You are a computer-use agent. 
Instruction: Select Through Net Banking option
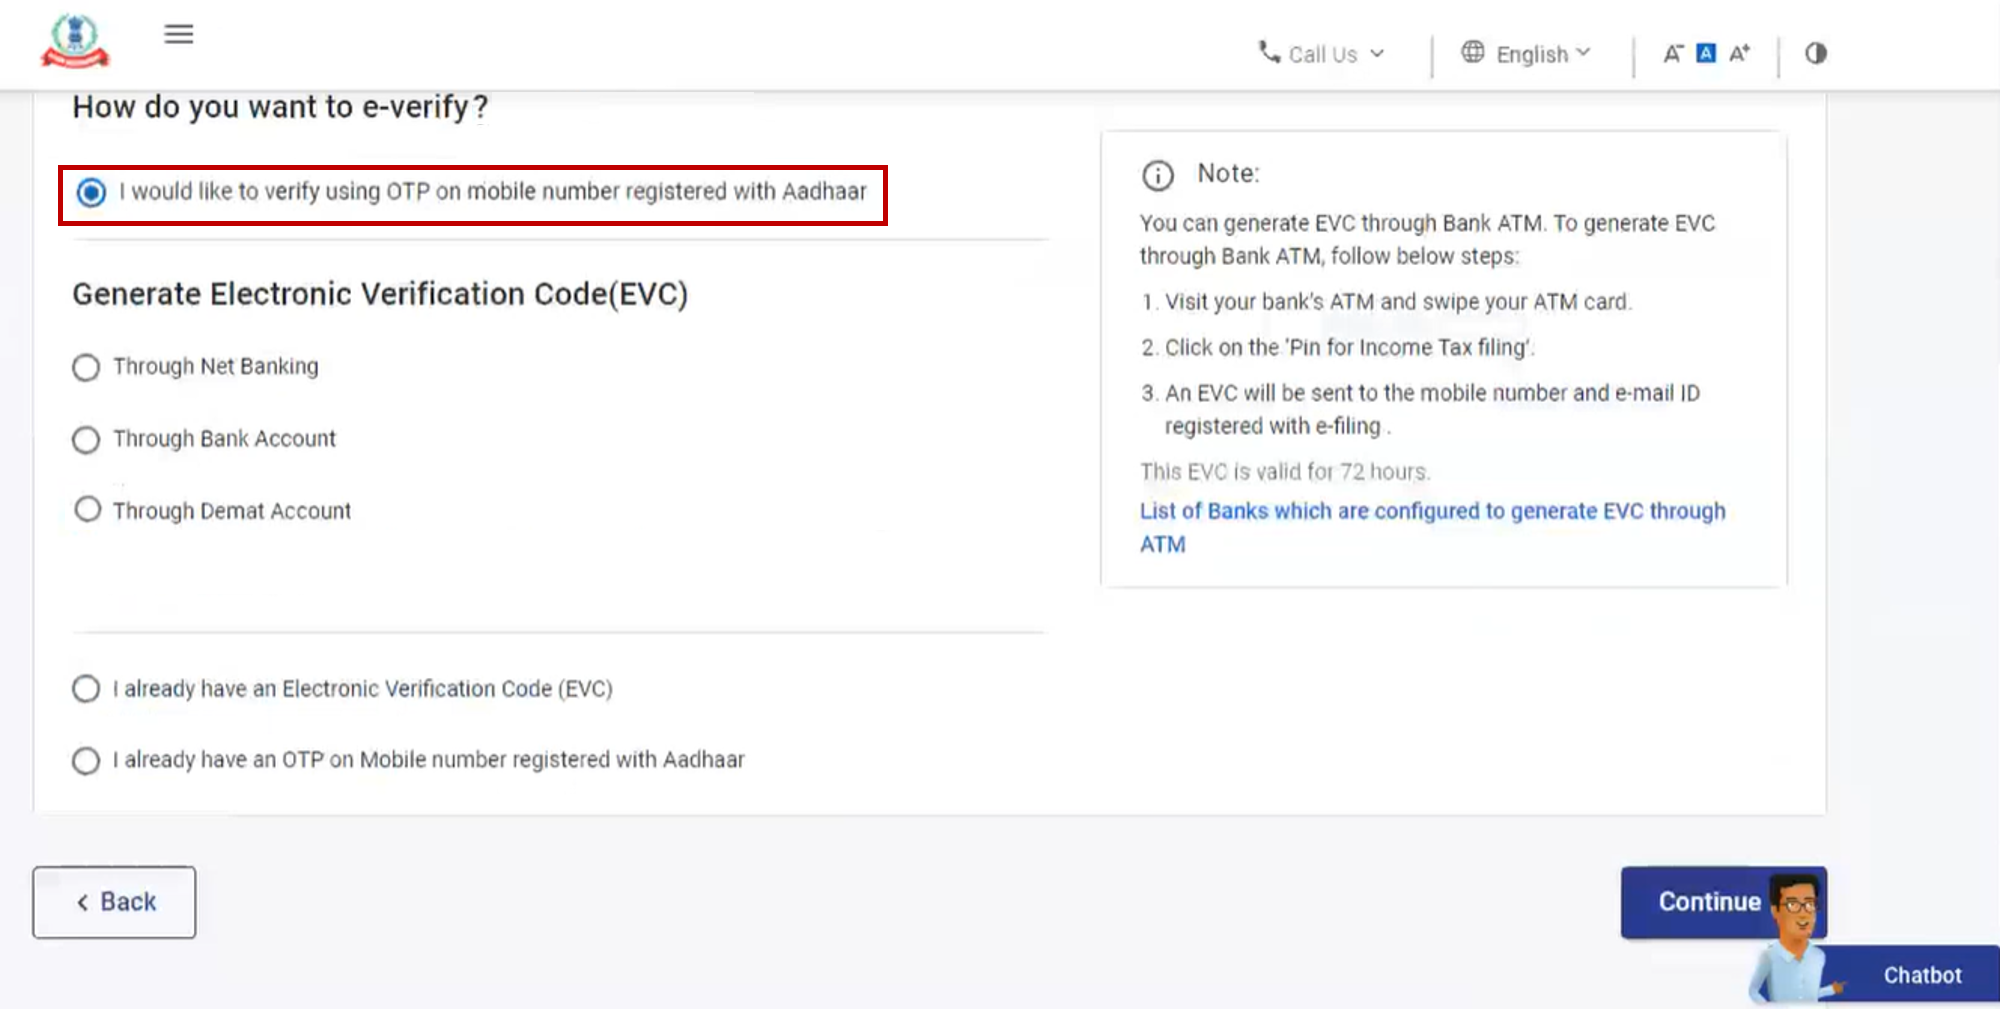(x=86, y=368)
